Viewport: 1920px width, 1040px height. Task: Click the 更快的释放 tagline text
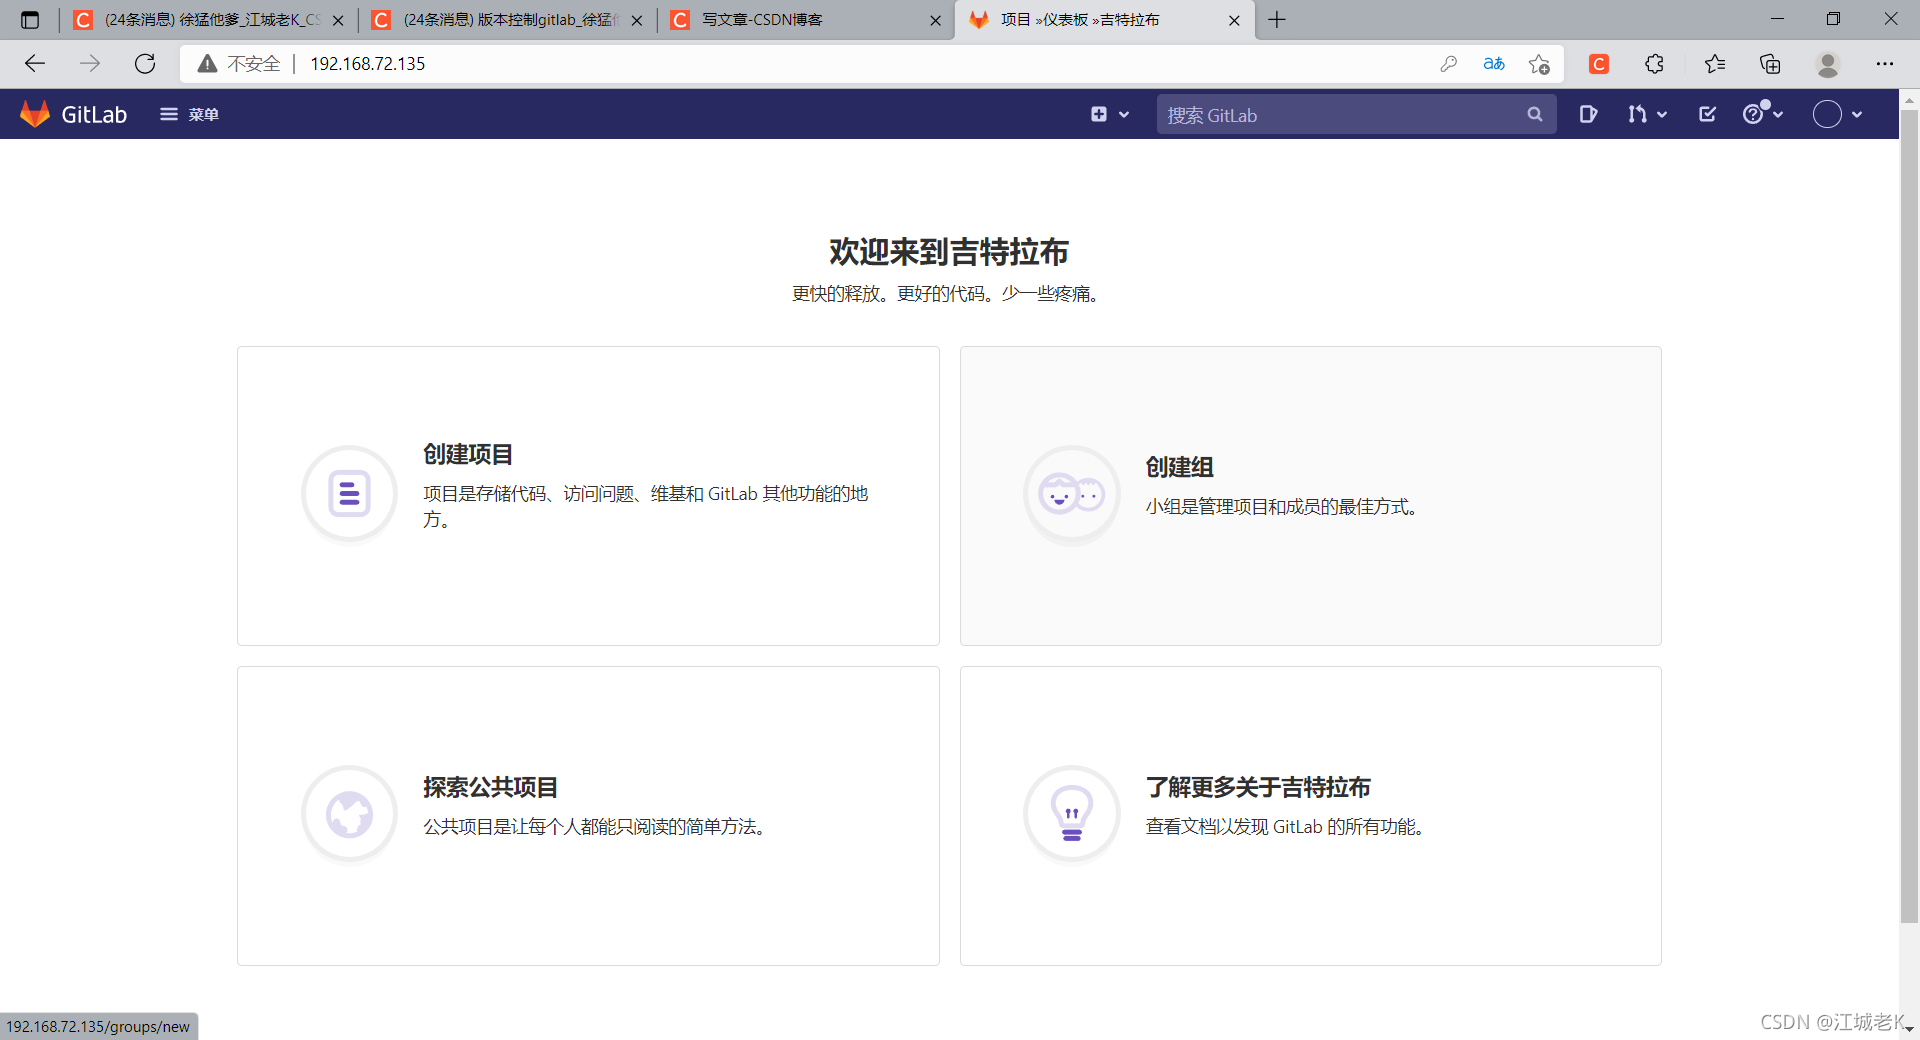point(949,294)
